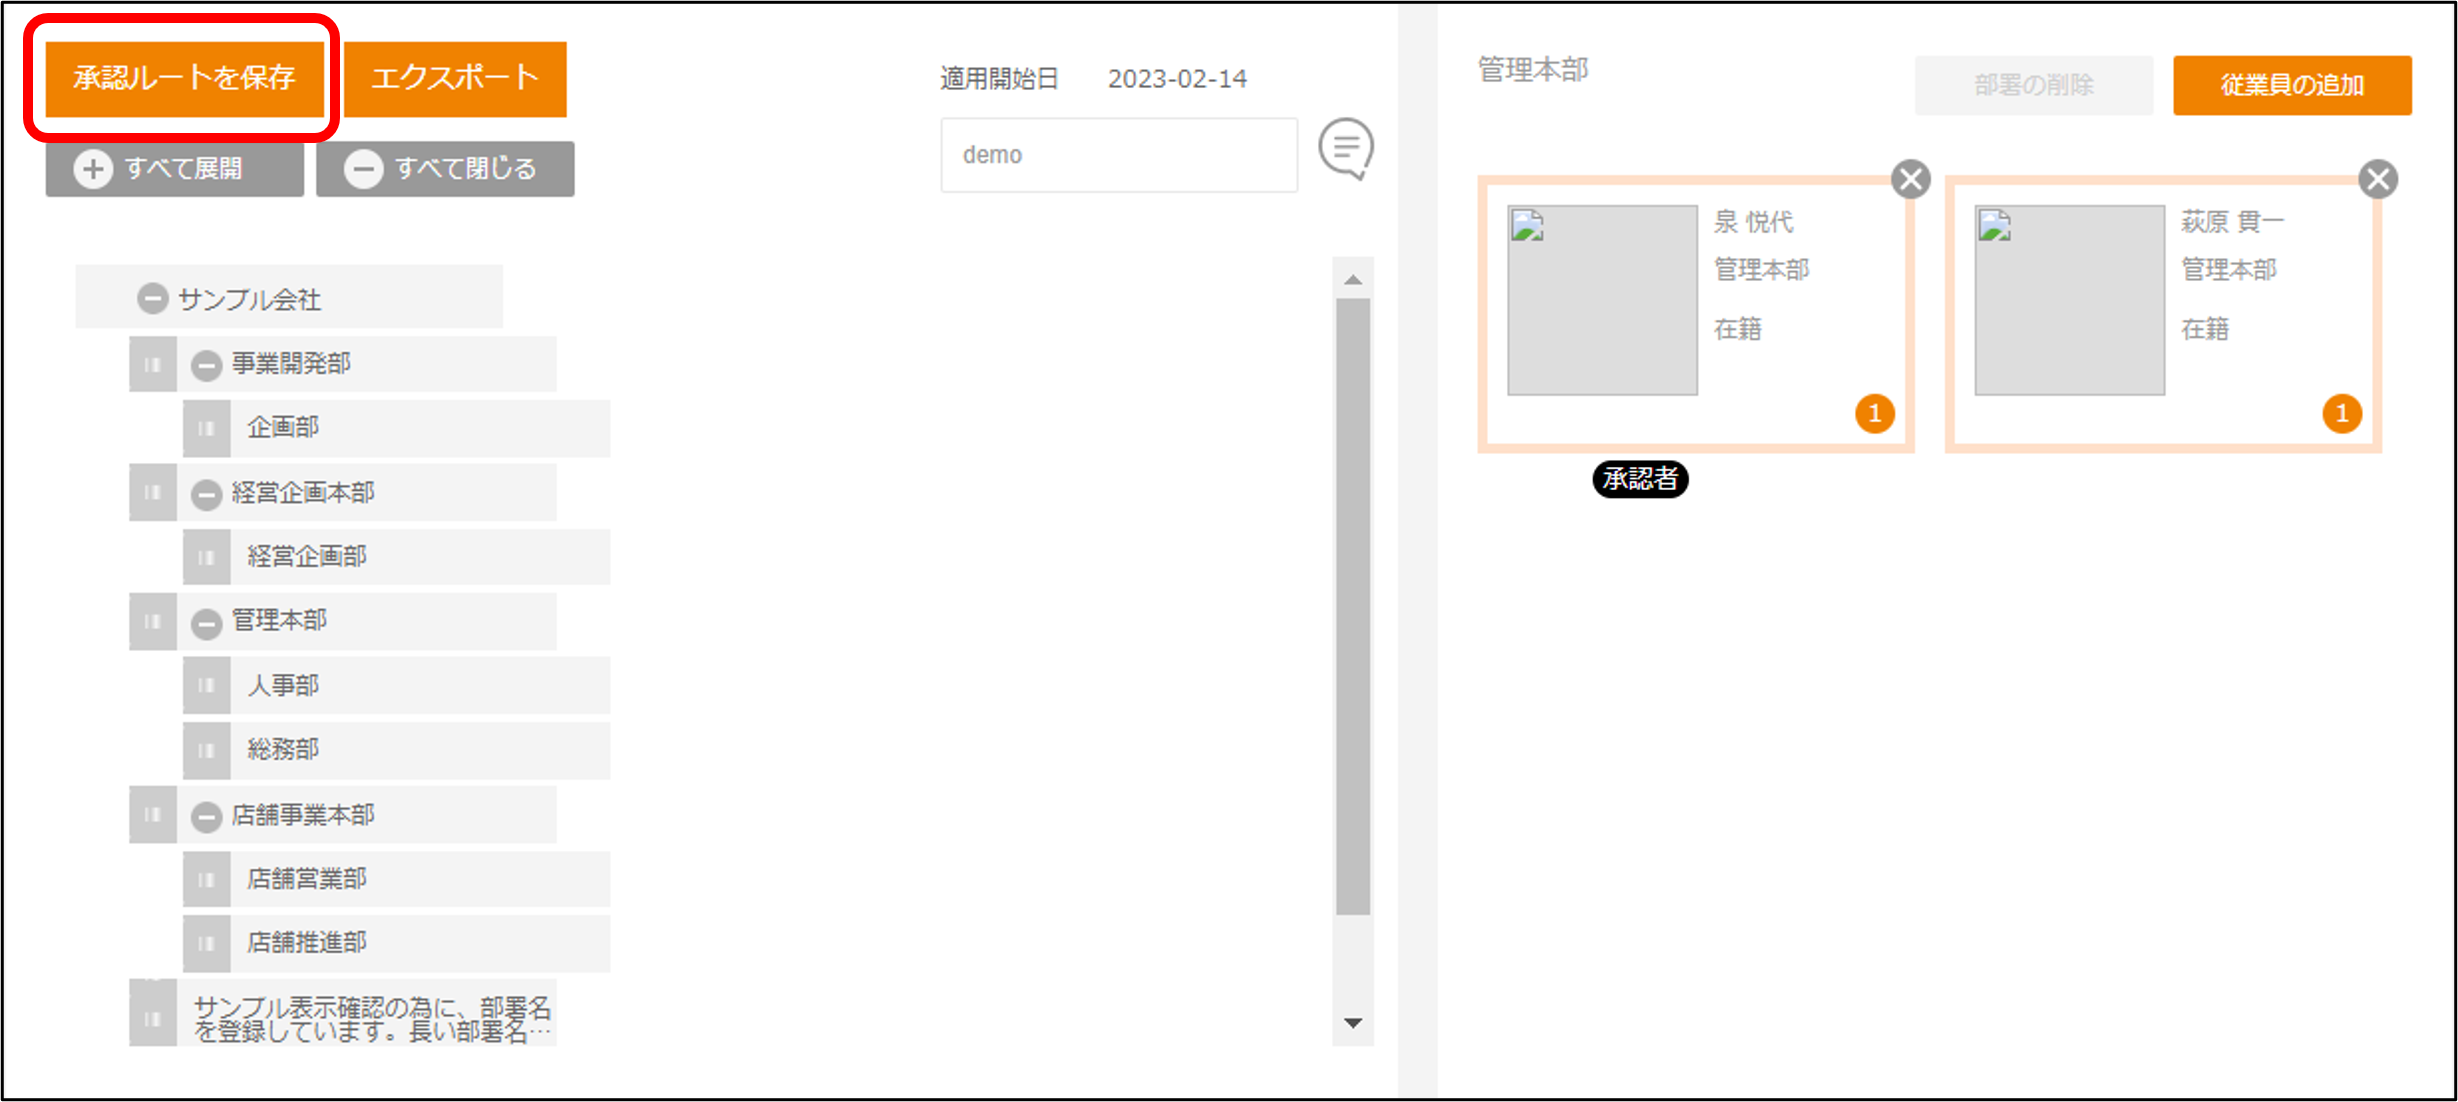Click drag handle of 経営企画本部 row
The width and height of the screenshot is (2458, 1102).
tap(153, 492)
